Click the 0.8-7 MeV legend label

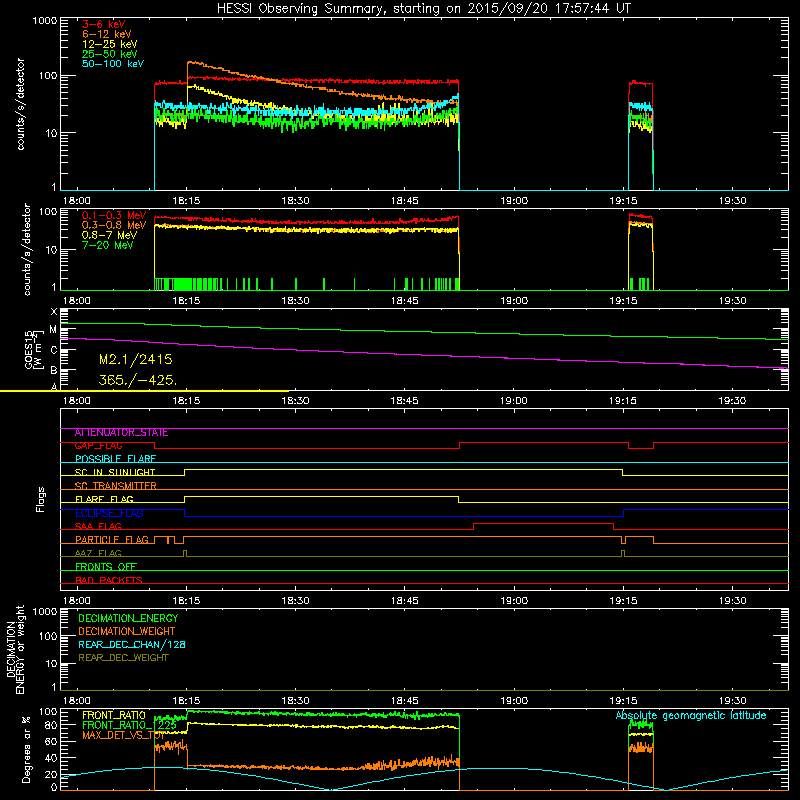tap(109, 235)
